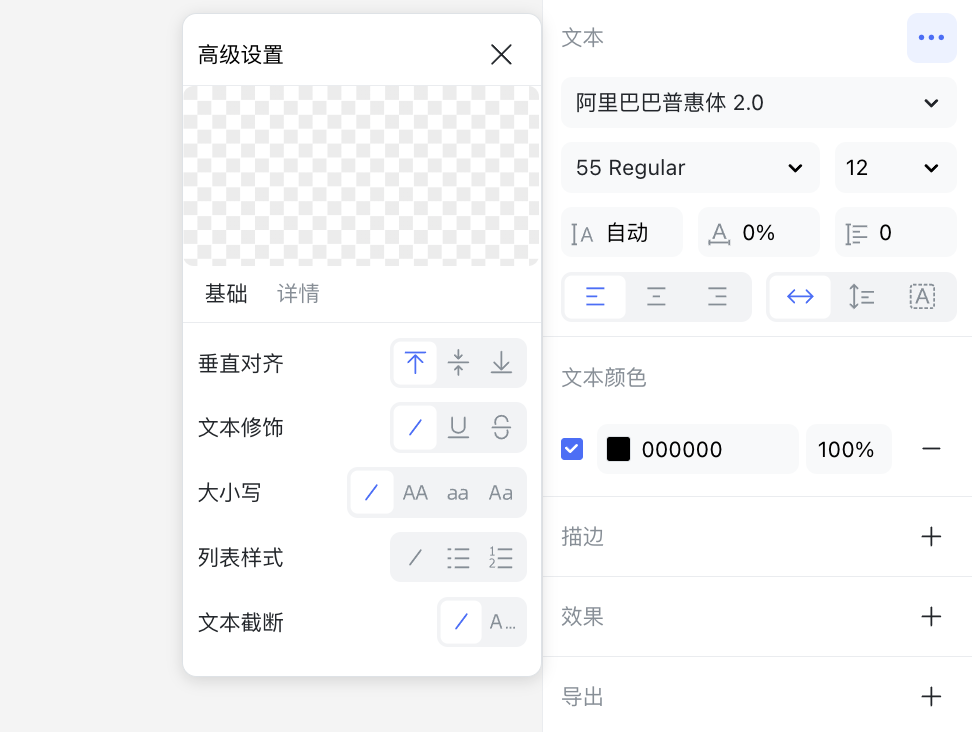Open the 55 Regular font weight dropdown
Screen dimensions: 972x732
tap(690, 167)
